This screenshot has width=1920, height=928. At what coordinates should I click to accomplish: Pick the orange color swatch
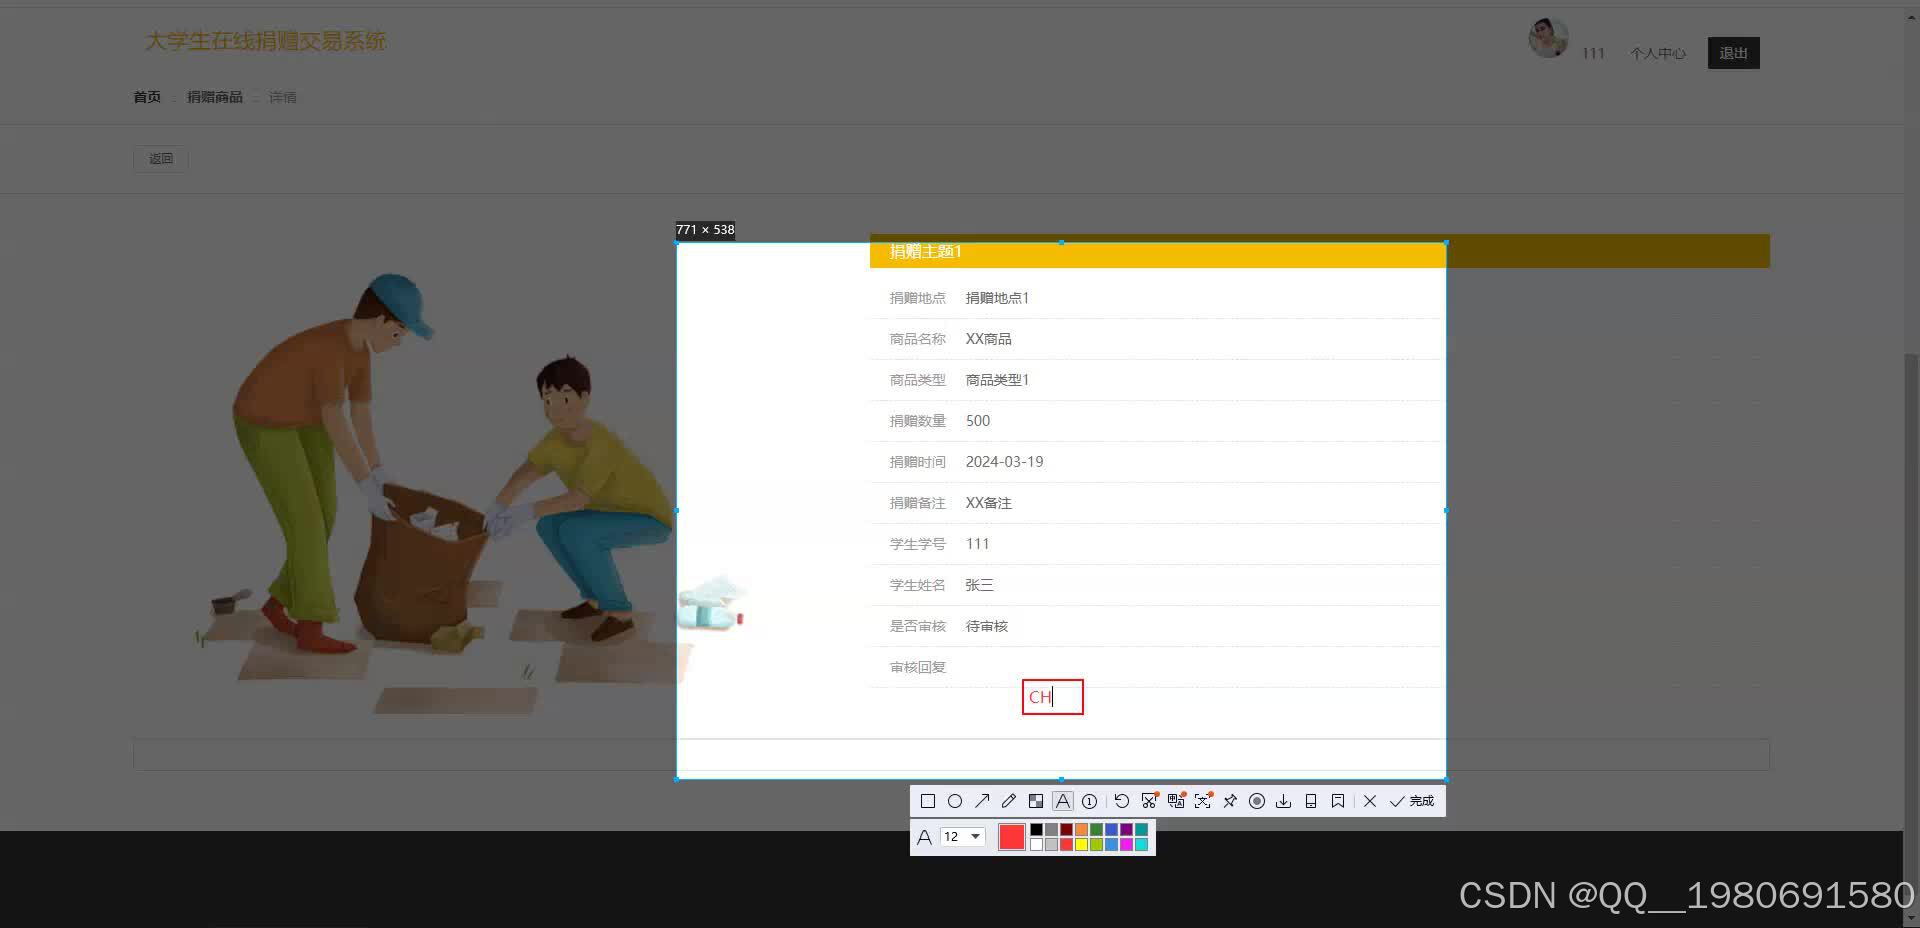tap(1081, 830)
